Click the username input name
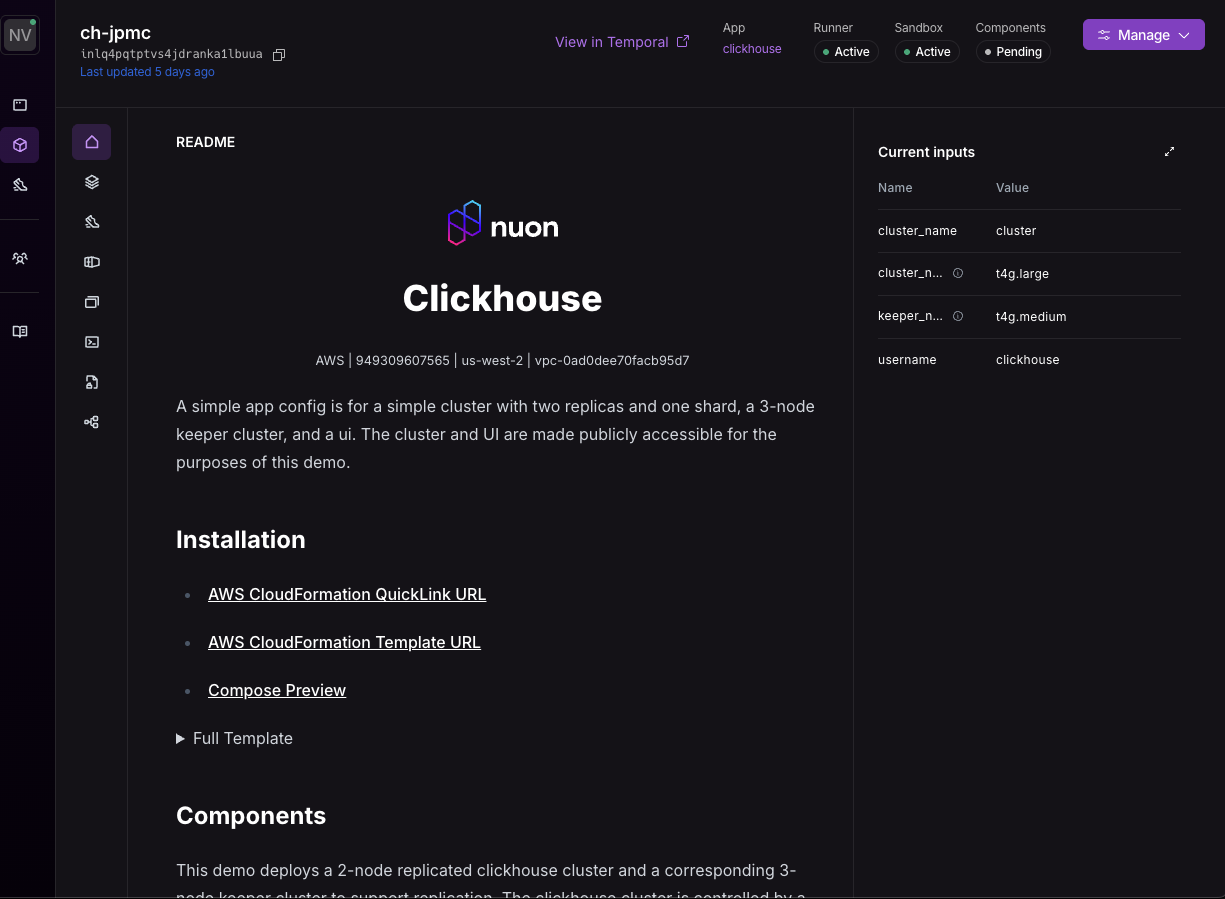Image resolution: width=1225 pixels, height=899 pixels. 907,360
